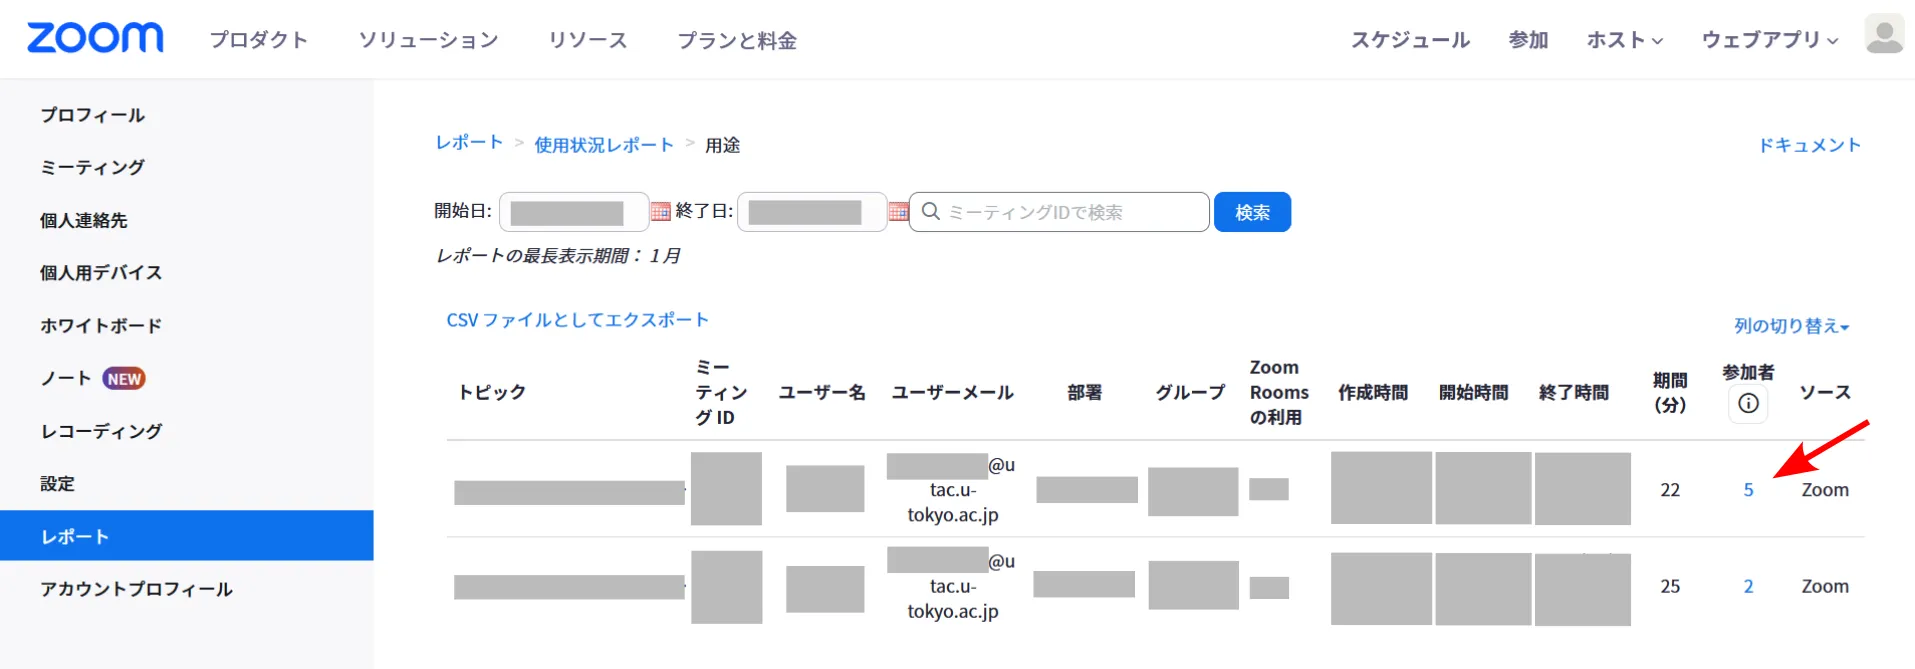Open the 列の切り替え column toggle menu
The image size is (1915, 669).
pyautogui.click(x=1791, y=326)
